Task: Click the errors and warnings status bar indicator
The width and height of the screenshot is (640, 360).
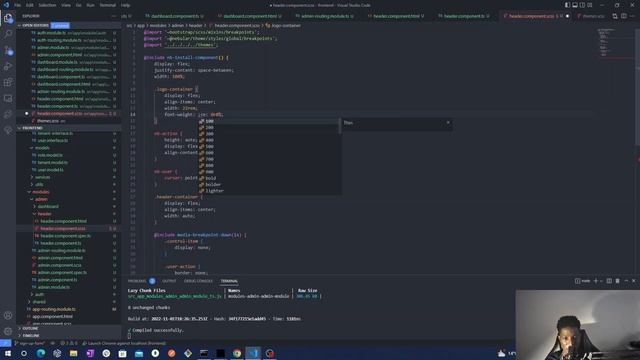Action: coord(69,343)
